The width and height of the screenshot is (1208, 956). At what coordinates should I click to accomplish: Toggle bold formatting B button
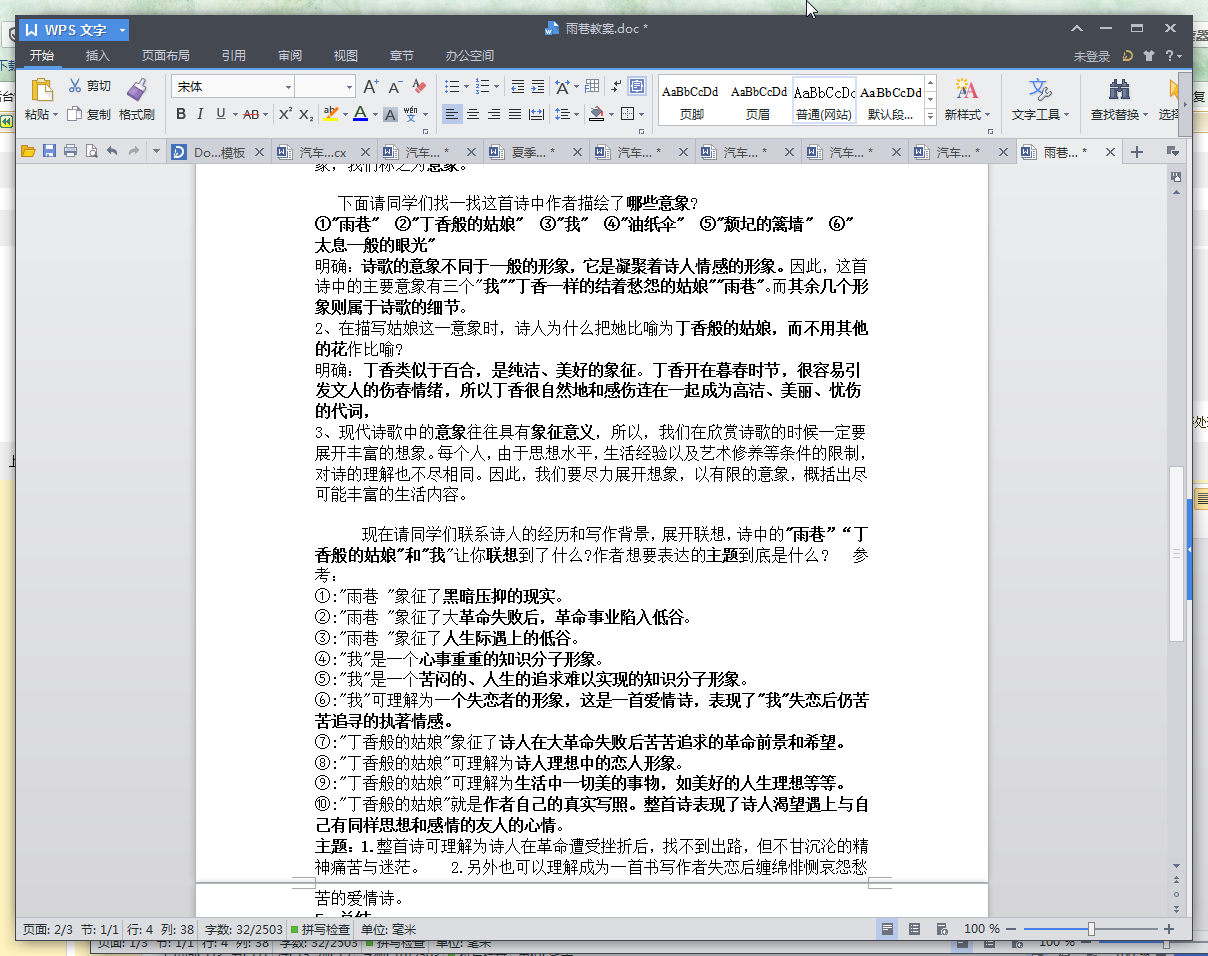(181, 114)
